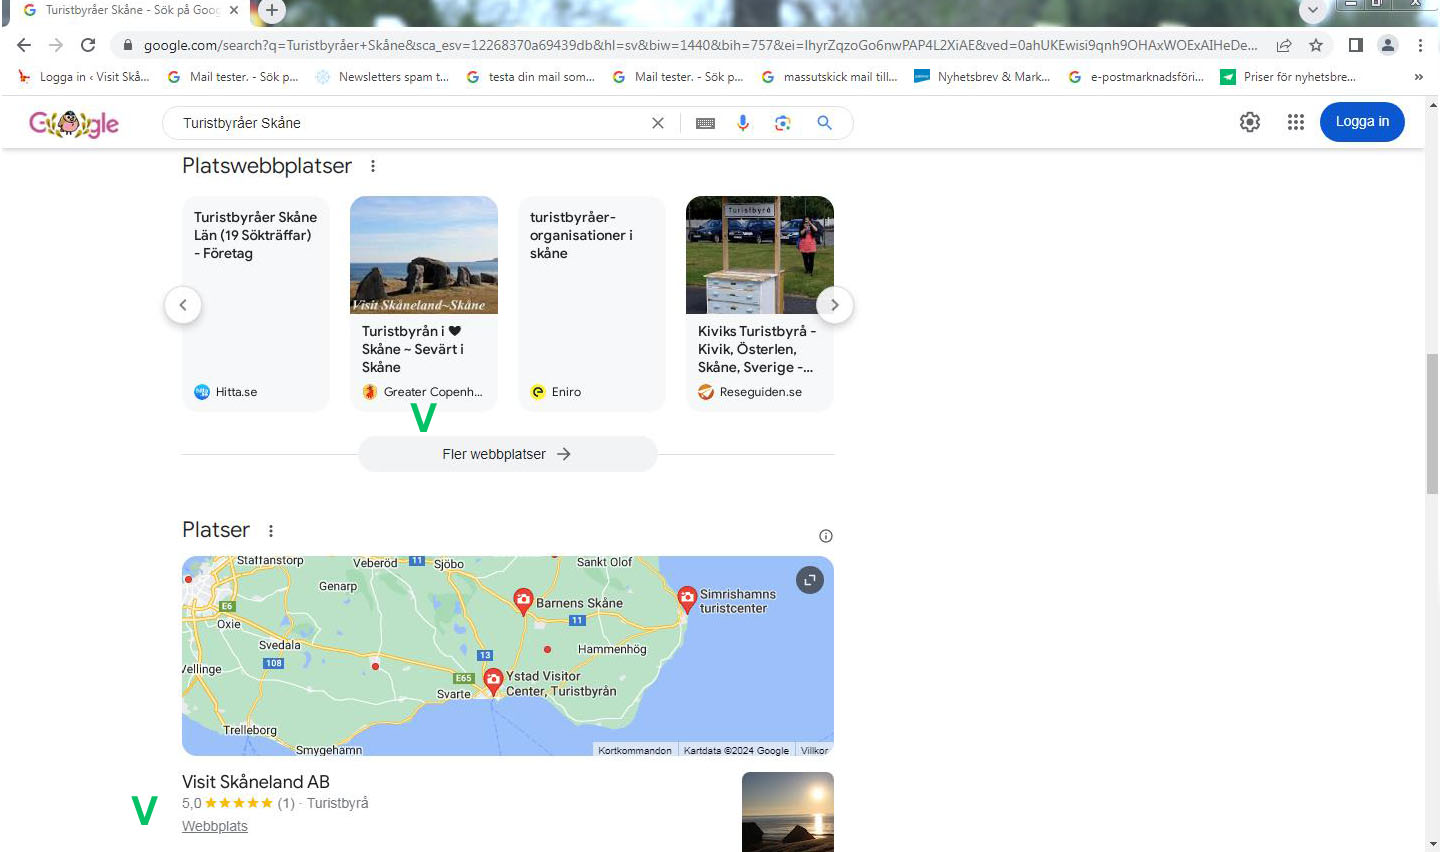Image resolution: width=1440 pixels, height=852 pixels.
Task: Open Kiviks Turistbyrå stand photo
Action: coord(760,255)
